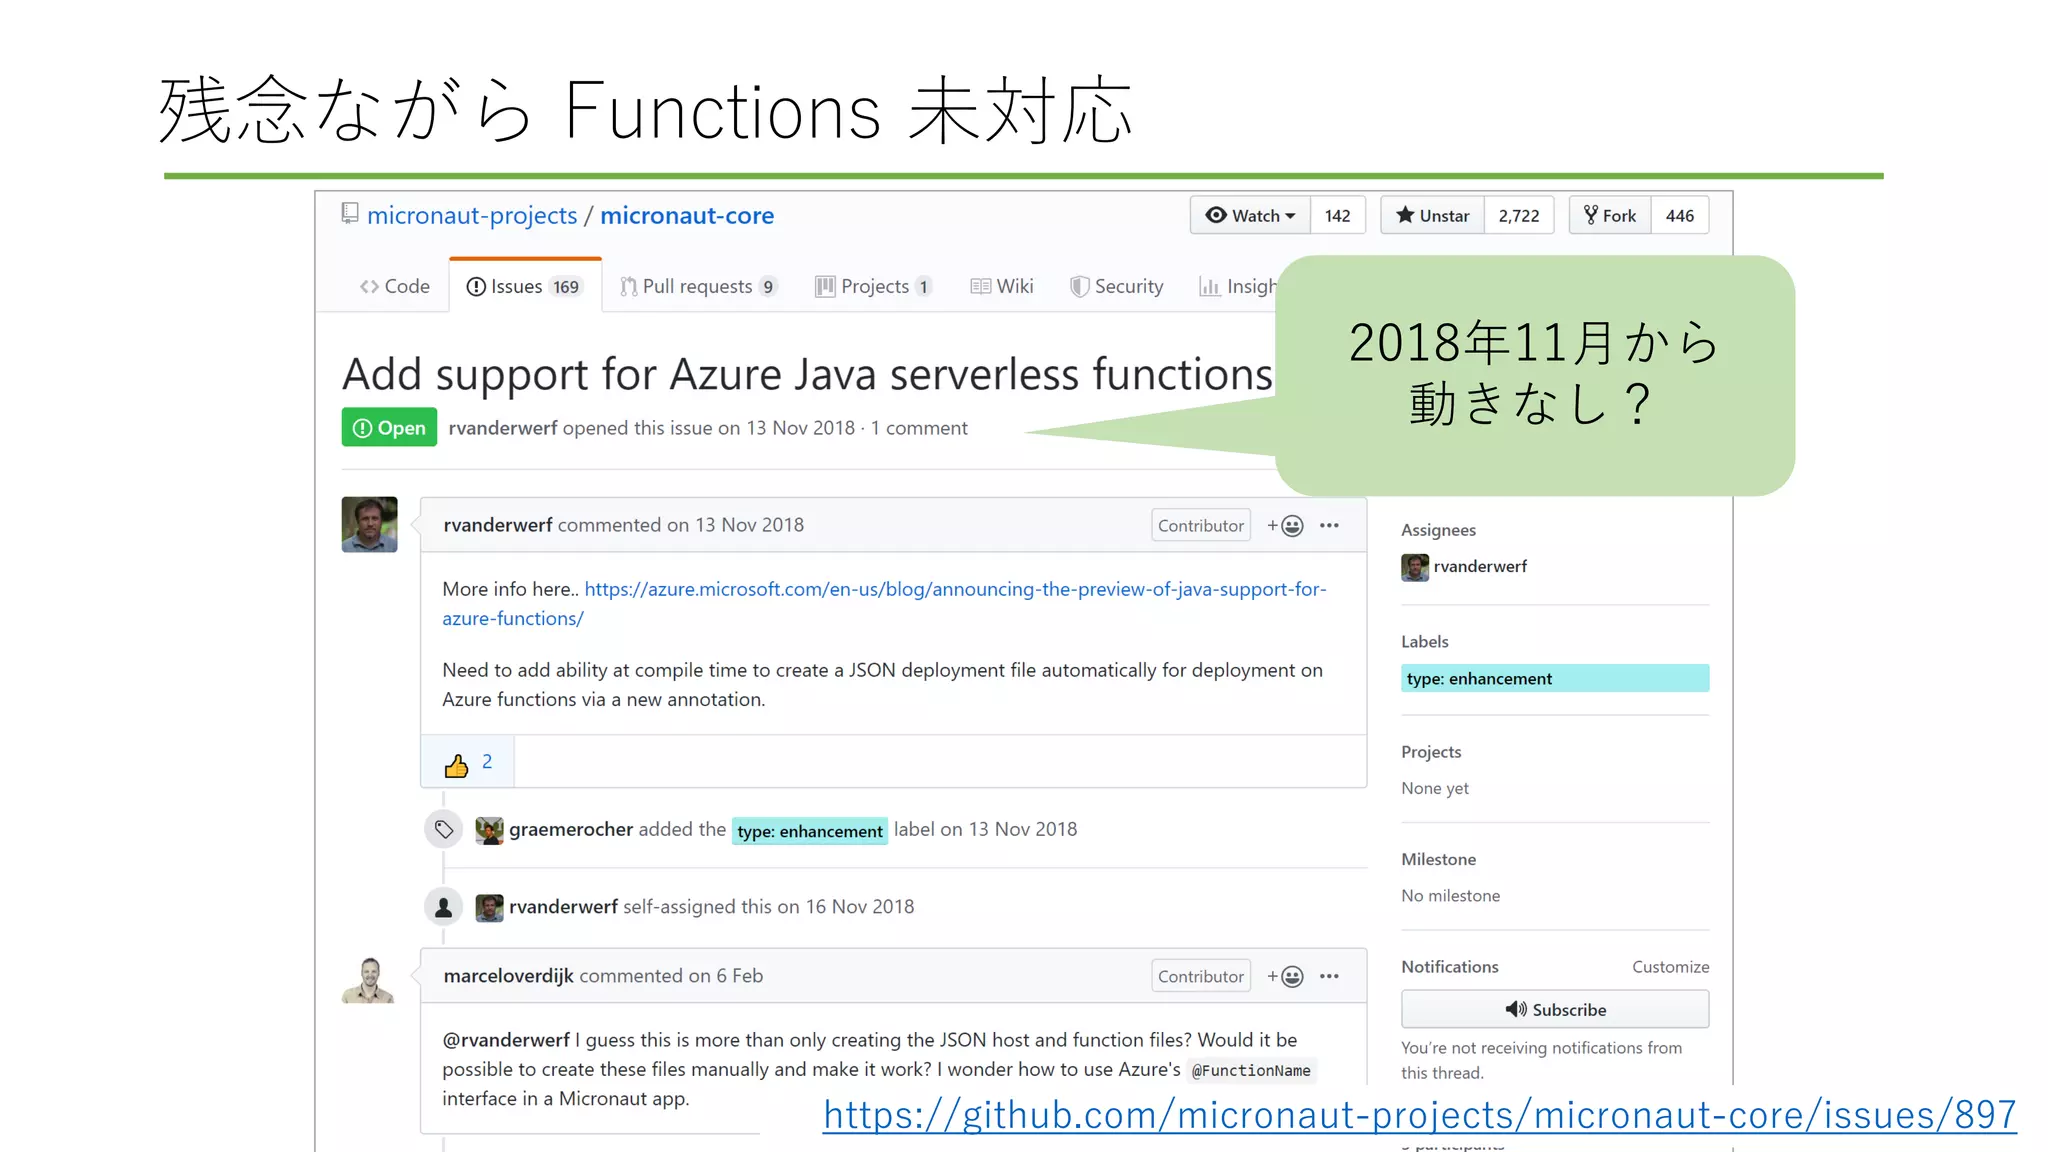Open the Azure blog link in comment
The height and width of the screenshot is (1152, 2048).
(x=884, y=603)
